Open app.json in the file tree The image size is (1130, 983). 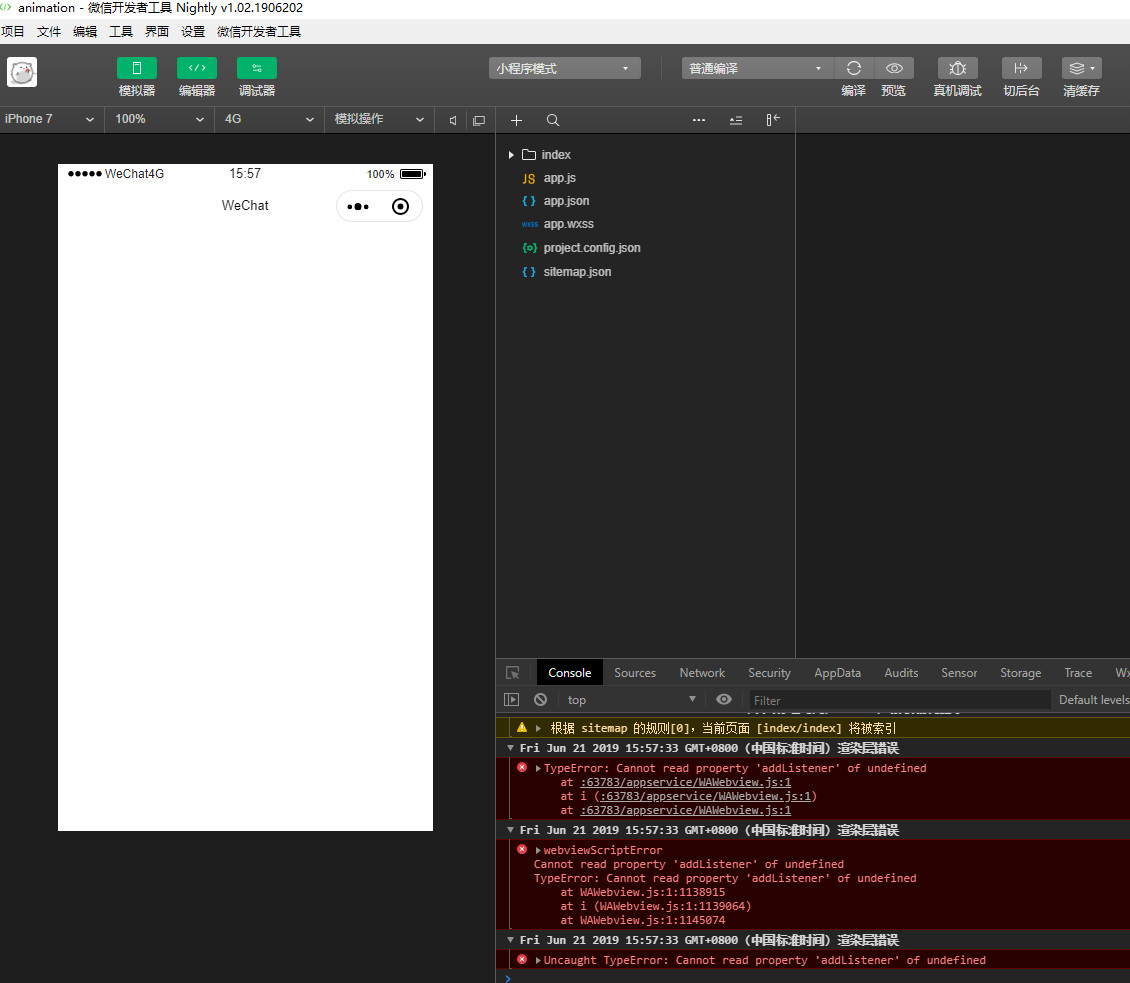(x=566, y=201)
